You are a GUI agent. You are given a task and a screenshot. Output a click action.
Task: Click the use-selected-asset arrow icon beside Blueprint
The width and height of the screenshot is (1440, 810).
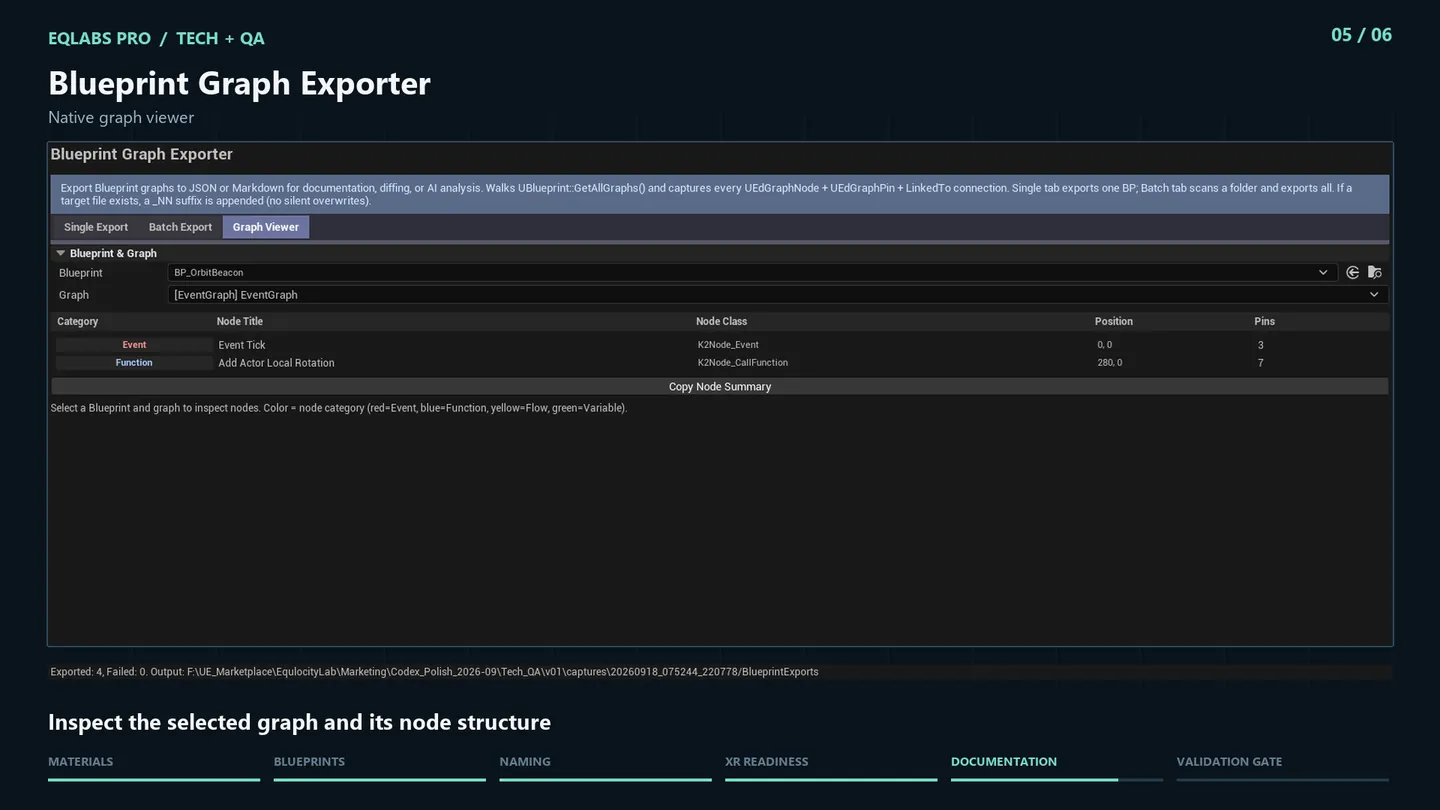coord(1352,272)
